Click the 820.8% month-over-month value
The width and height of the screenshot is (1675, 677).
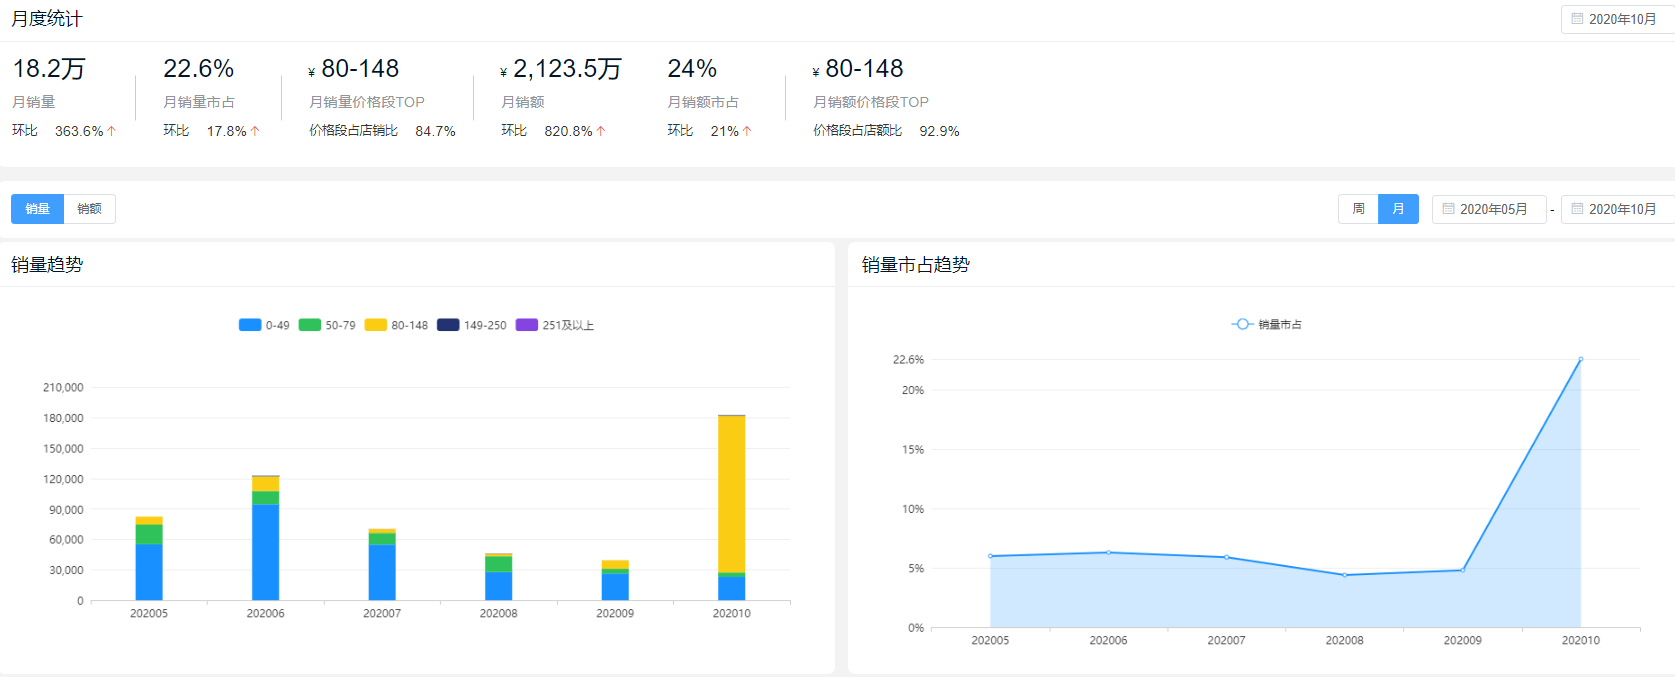tap(569, 131)
